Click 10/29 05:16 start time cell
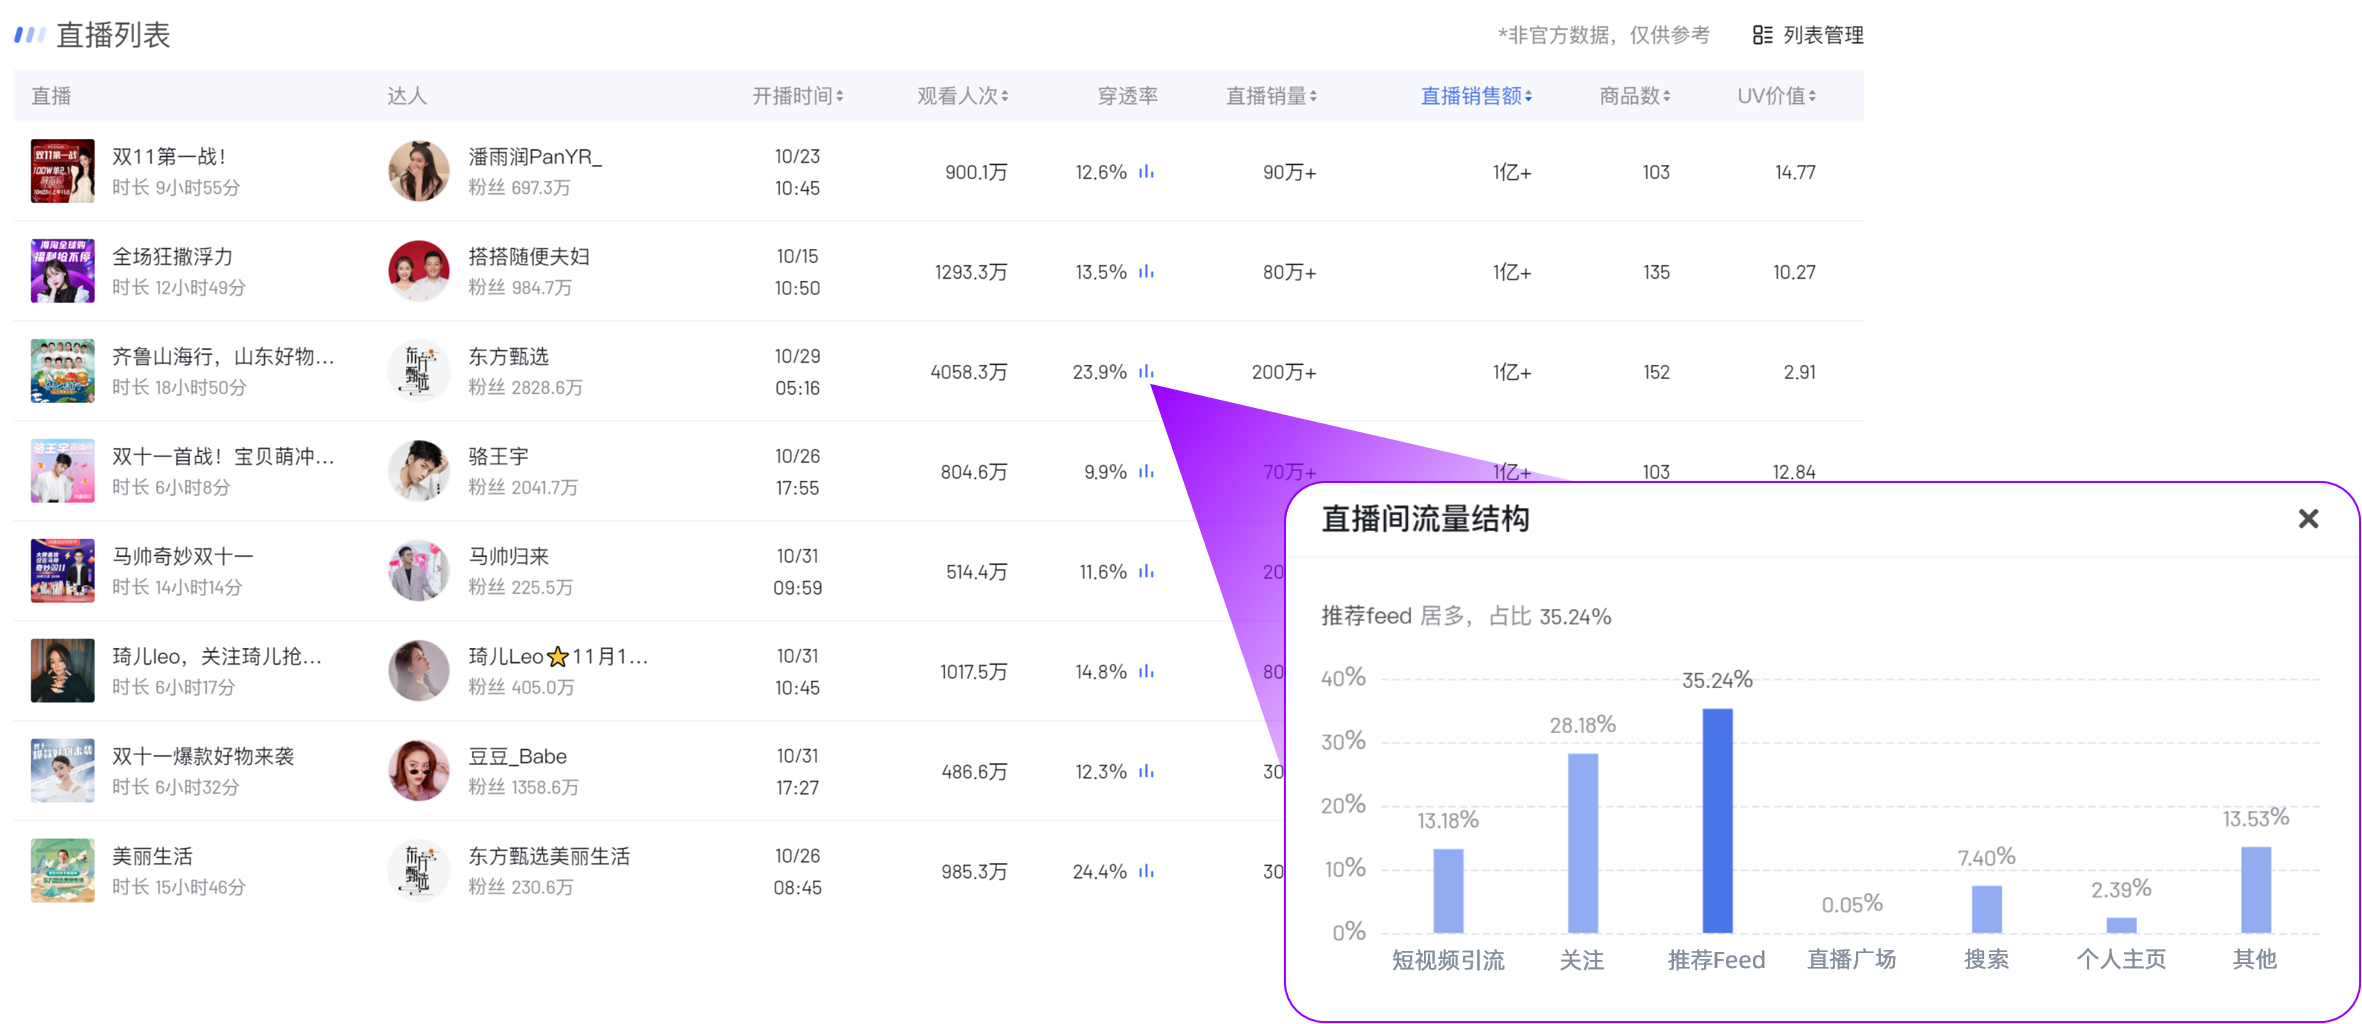This screenshot has height=1024, width=2362. 797,372
